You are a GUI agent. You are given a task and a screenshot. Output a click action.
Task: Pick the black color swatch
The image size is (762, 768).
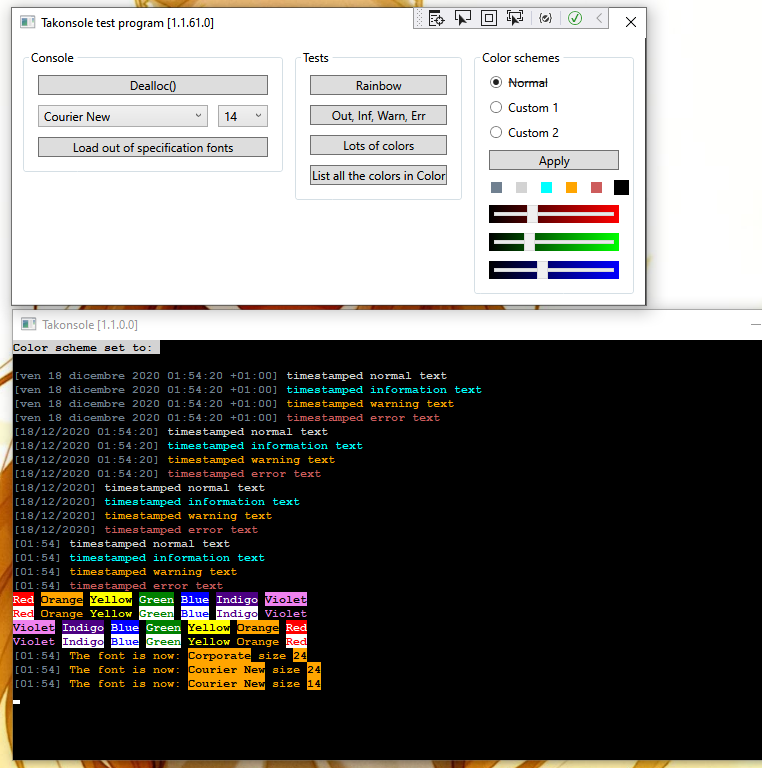pyautogui.click(x=621, y=188)
